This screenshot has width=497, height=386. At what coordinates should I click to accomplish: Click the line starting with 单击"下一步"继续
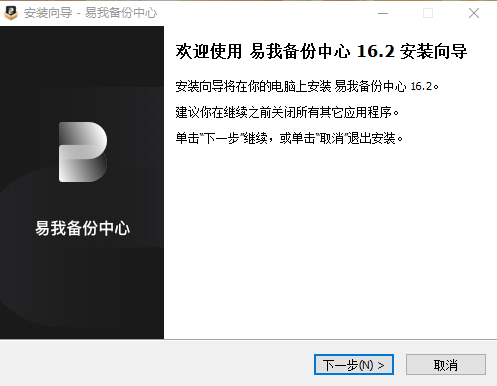[289, 138]
